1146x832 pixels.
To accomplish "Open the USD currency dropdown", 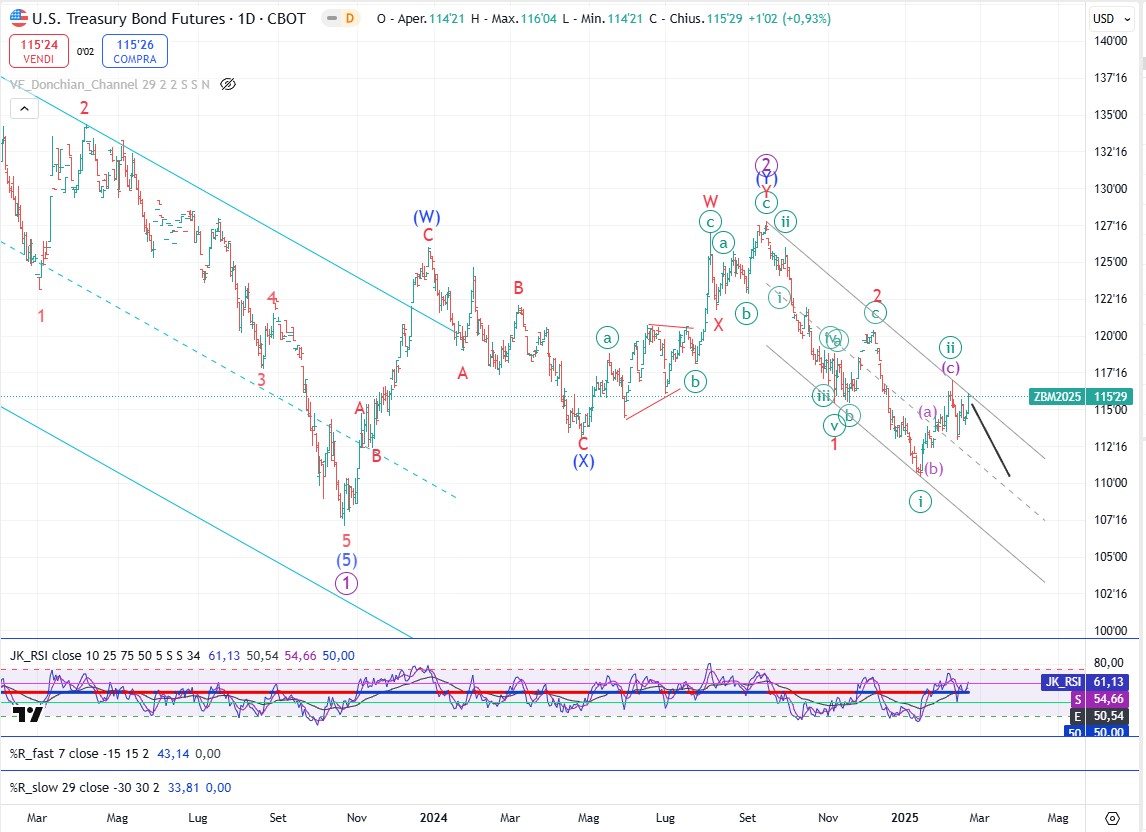I will 1111,18.
